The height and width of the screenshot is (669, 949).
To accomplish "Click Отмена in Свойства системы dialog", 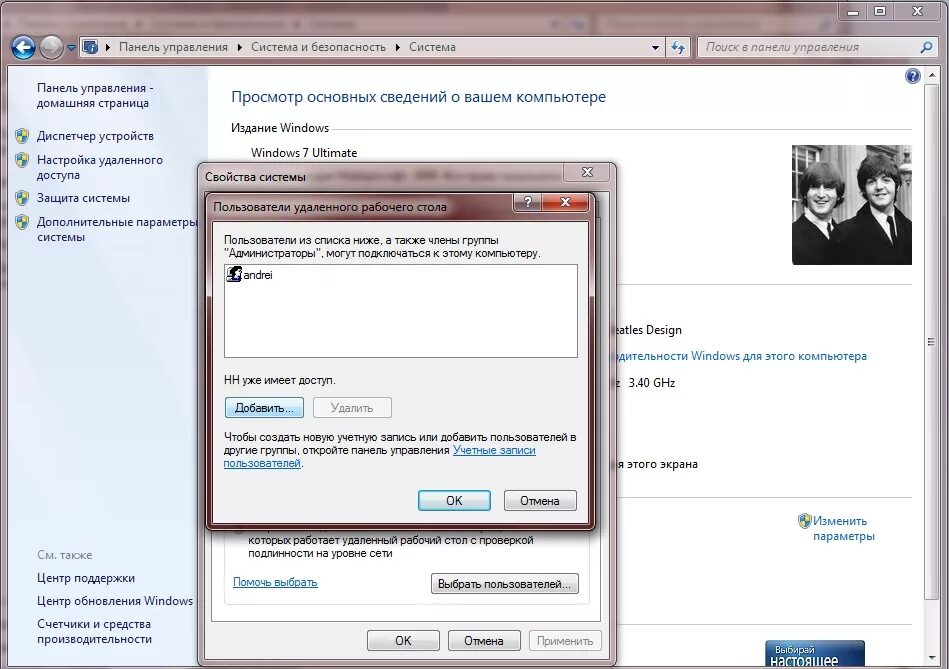I will (484, 641).
